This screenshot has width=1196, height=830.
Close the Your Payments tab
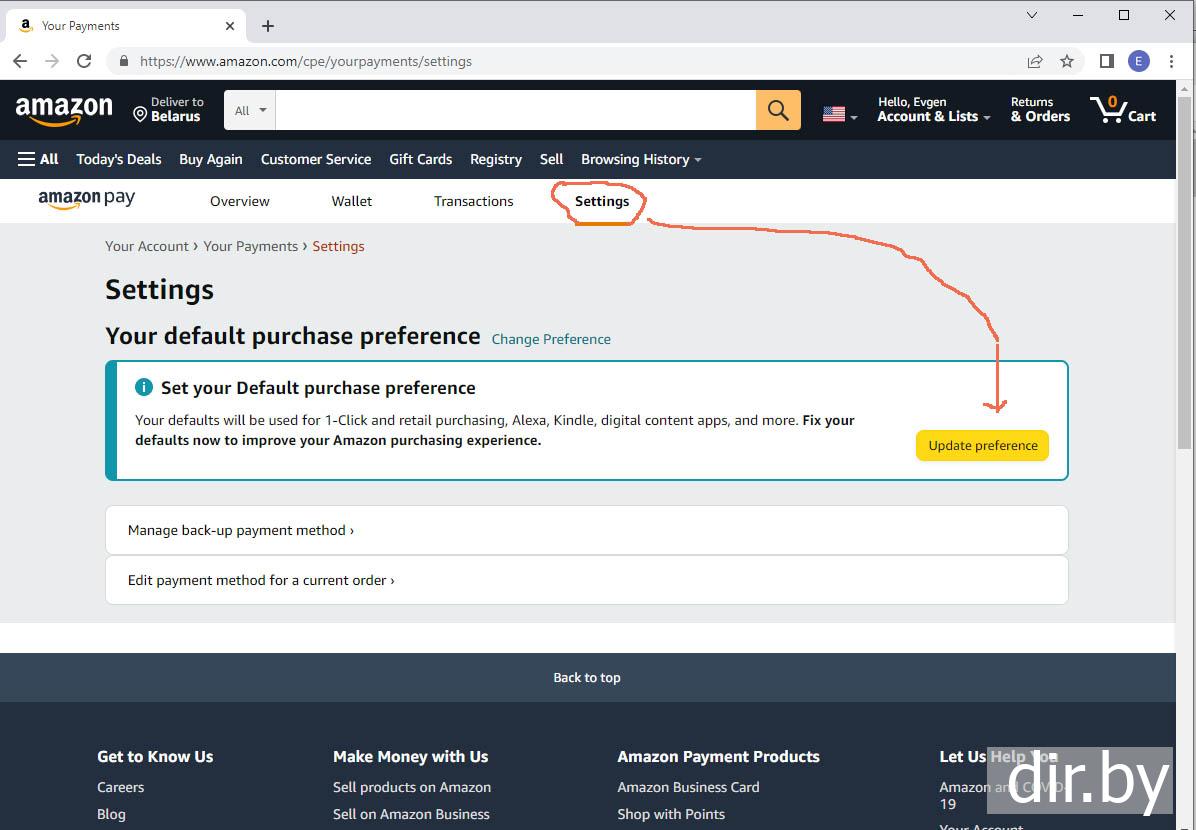pos(230,26)
